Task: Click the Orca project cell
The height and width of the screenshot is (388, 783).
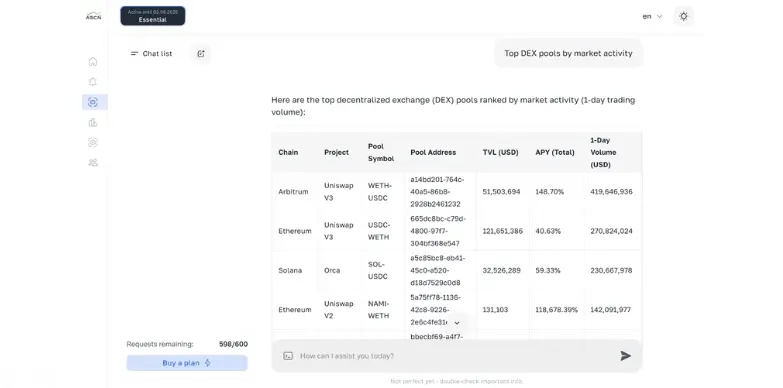Action: (332, 271)
